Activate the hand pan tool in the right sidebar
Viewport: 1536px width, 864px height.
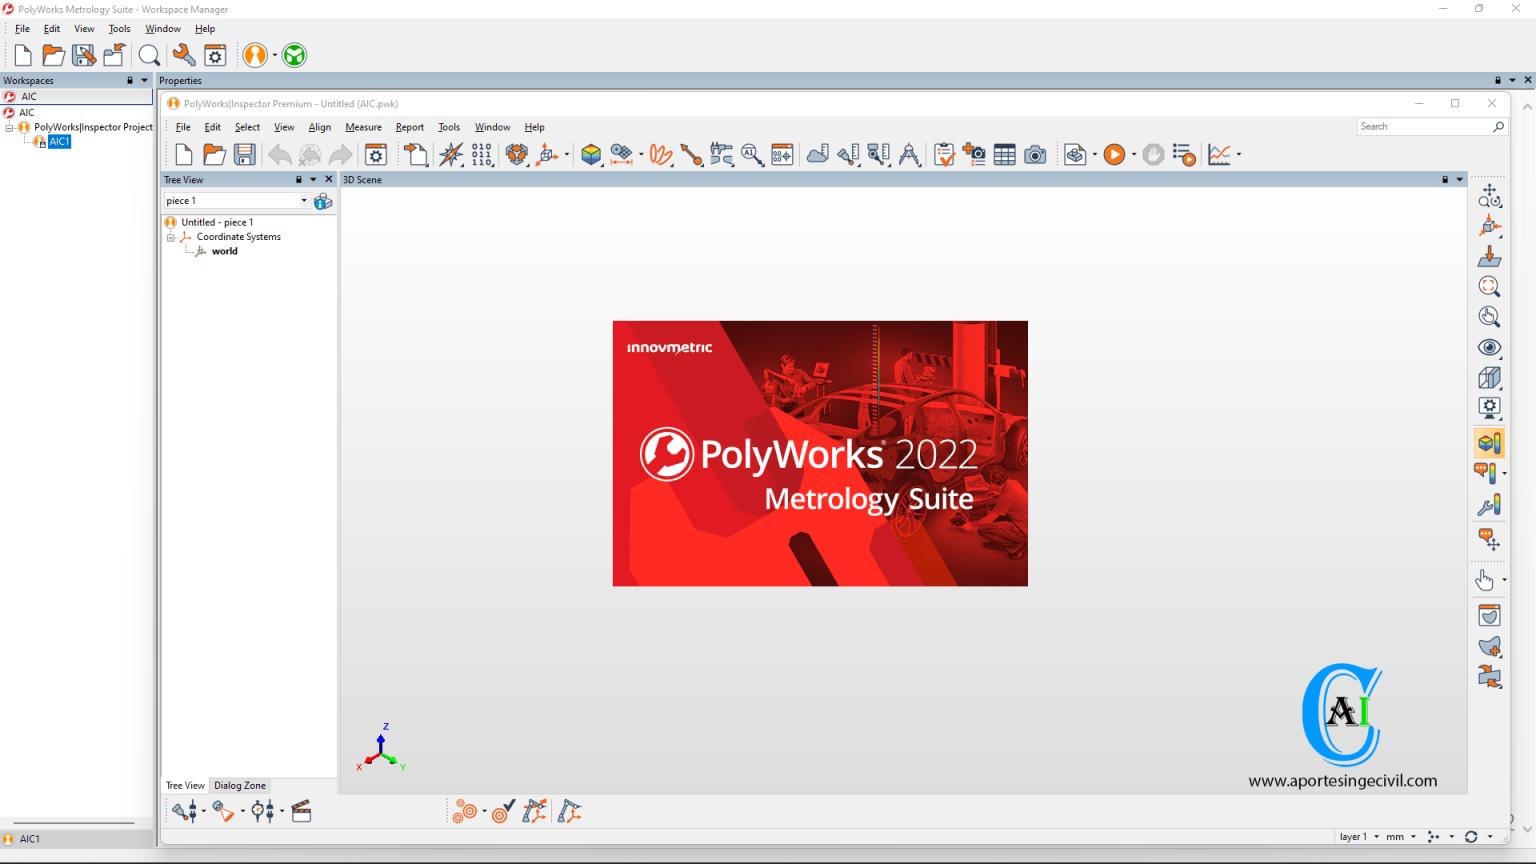(x=1483, y=579)
